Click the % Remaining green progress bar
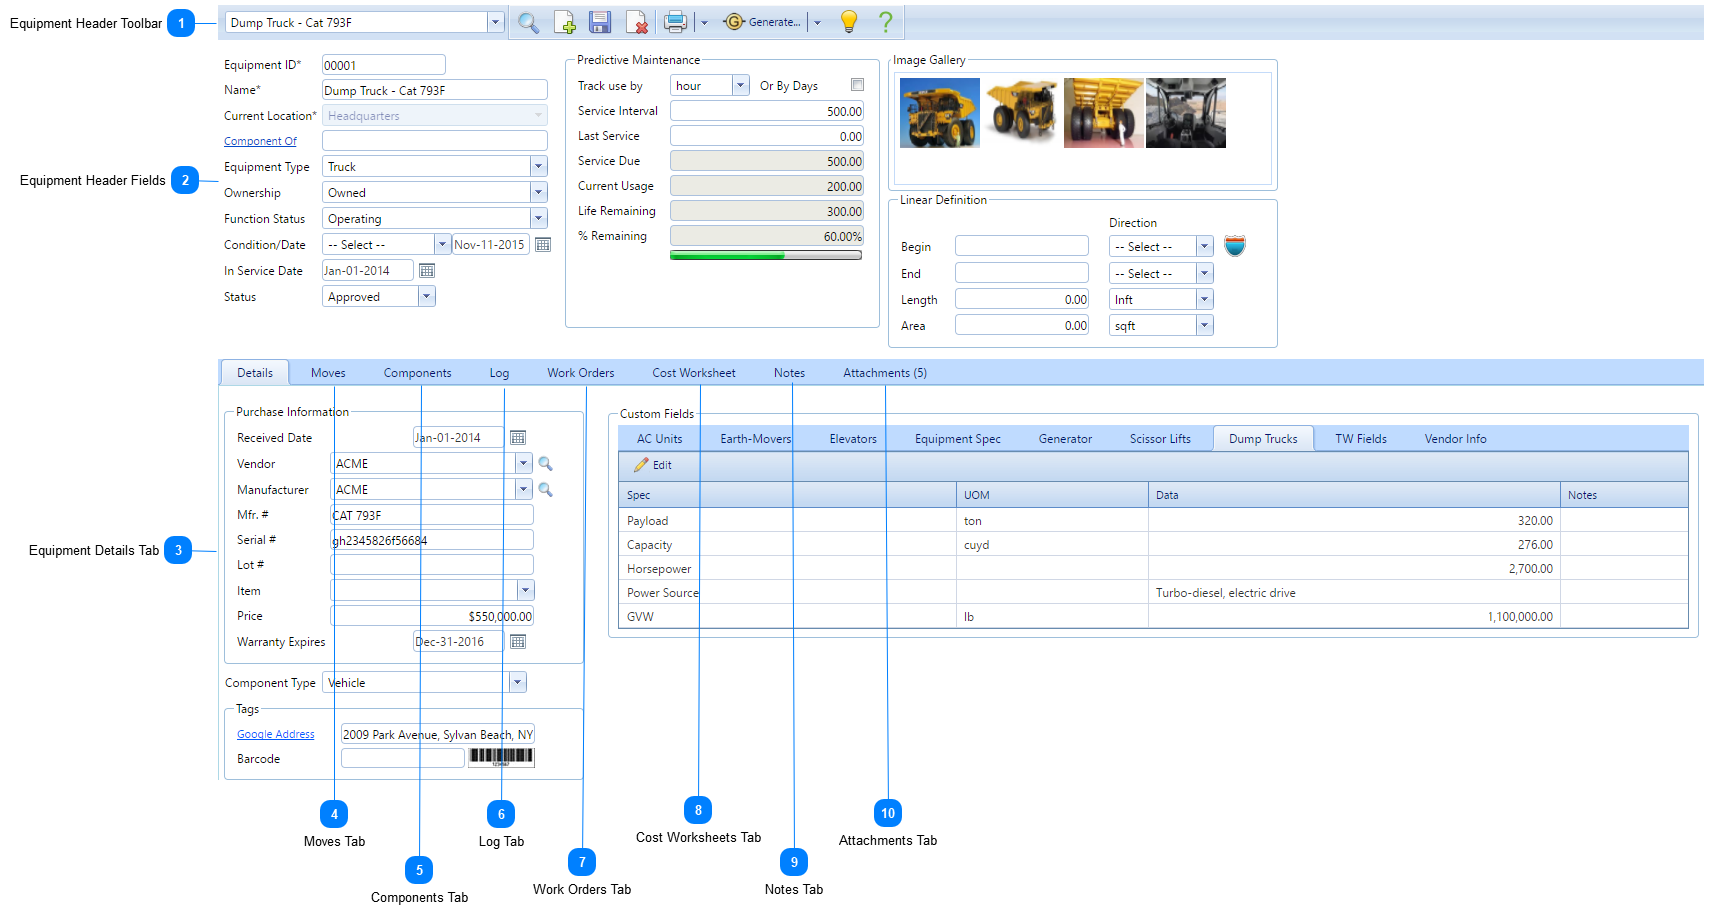This screenshot has height=915, width=1711. pos(766,256)
